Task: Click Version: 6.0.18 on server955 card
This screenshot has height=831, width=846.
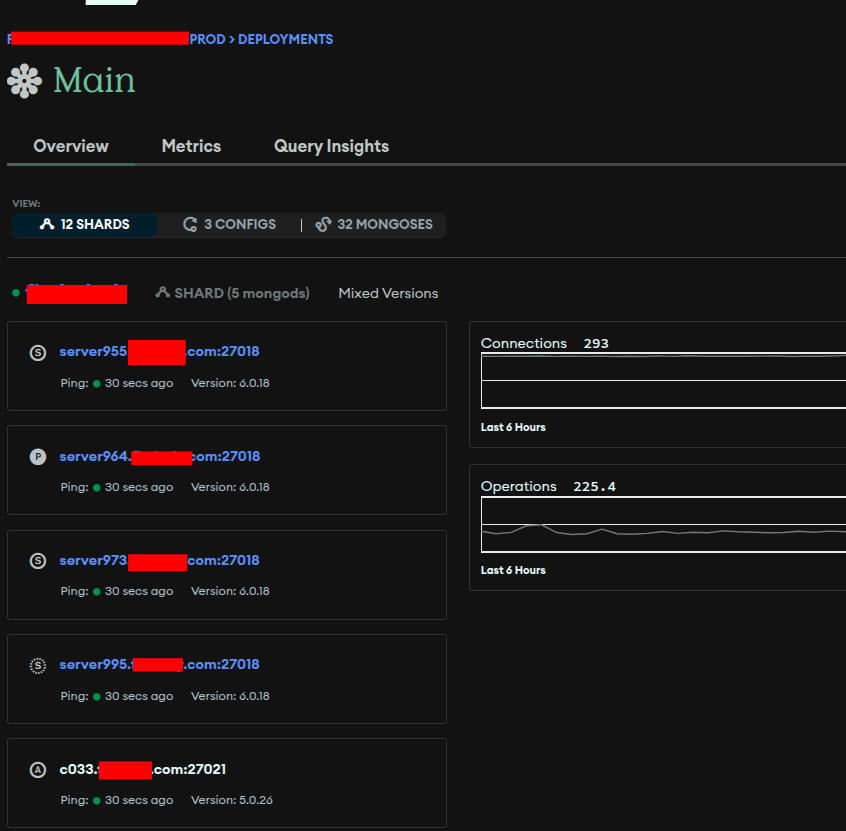Action: [230, 383]
